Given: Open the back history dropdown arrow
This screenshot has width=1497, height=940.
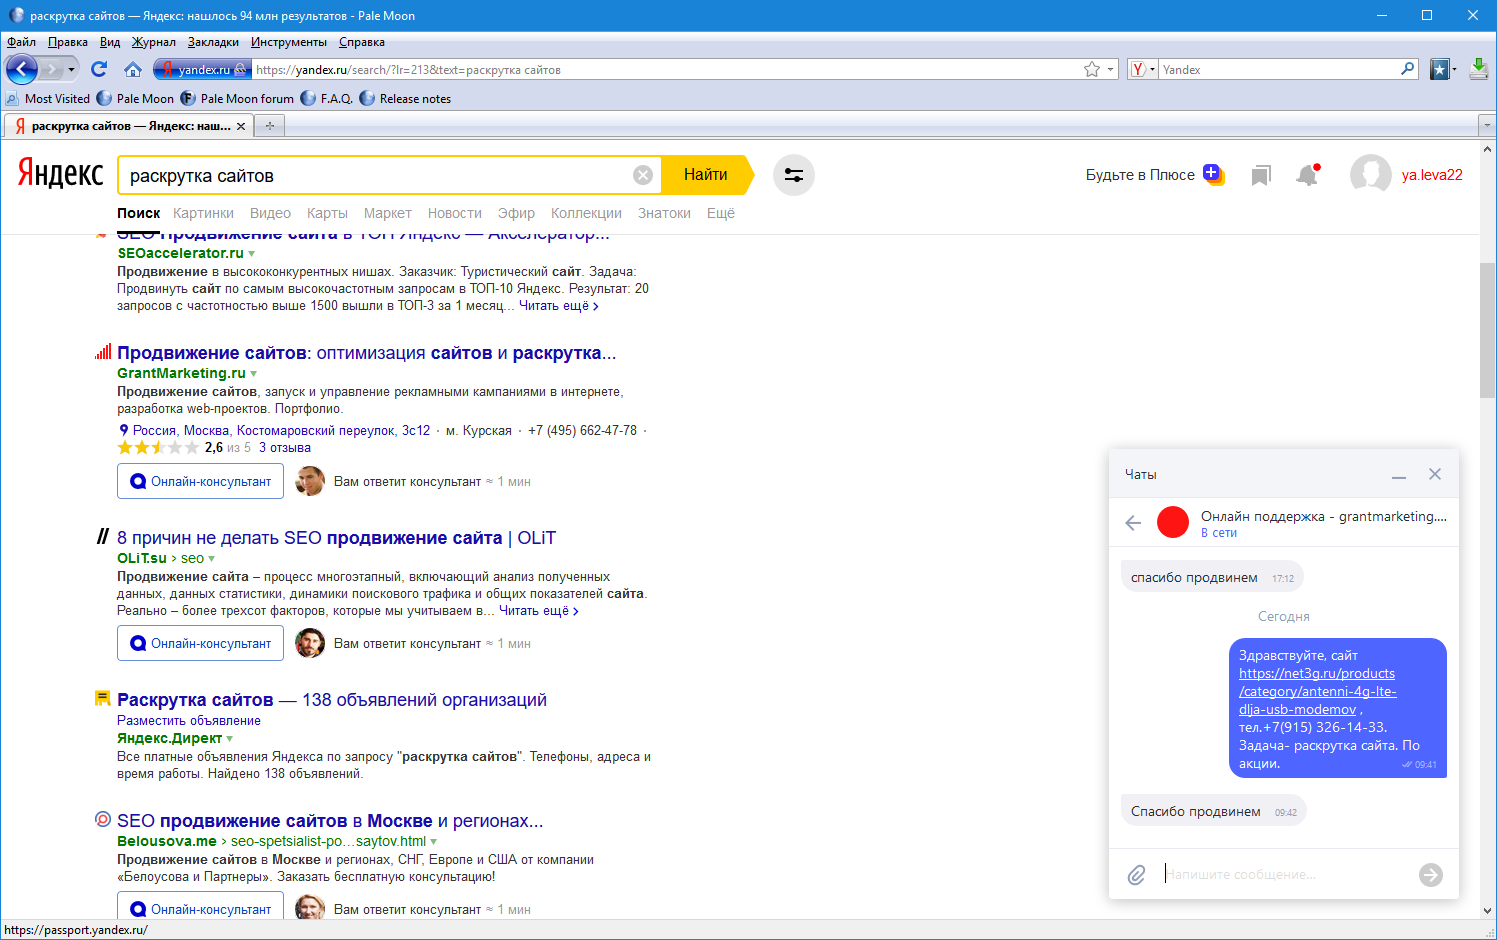Looking at the screenshot, I should [x=71, y=69].
